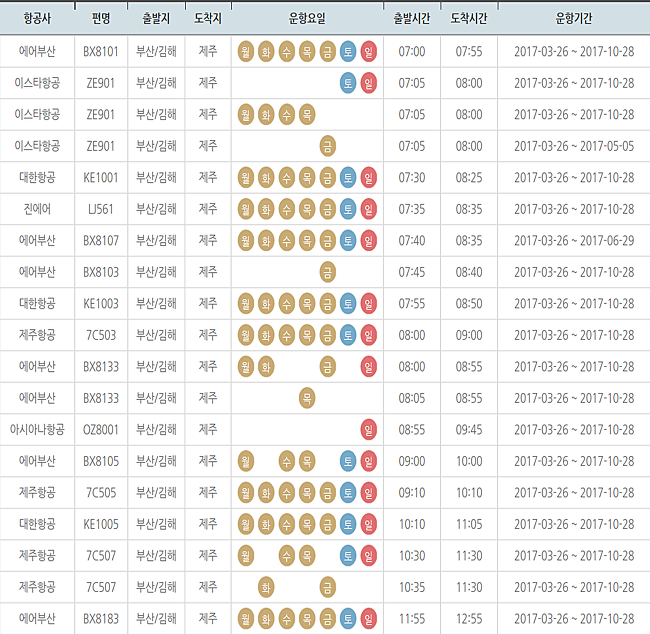This screenshot has width=650, height=634.
Task: Click the 금 icon in the ZE901 row ending 2017-05-05
Action: [x=327, y=146]
